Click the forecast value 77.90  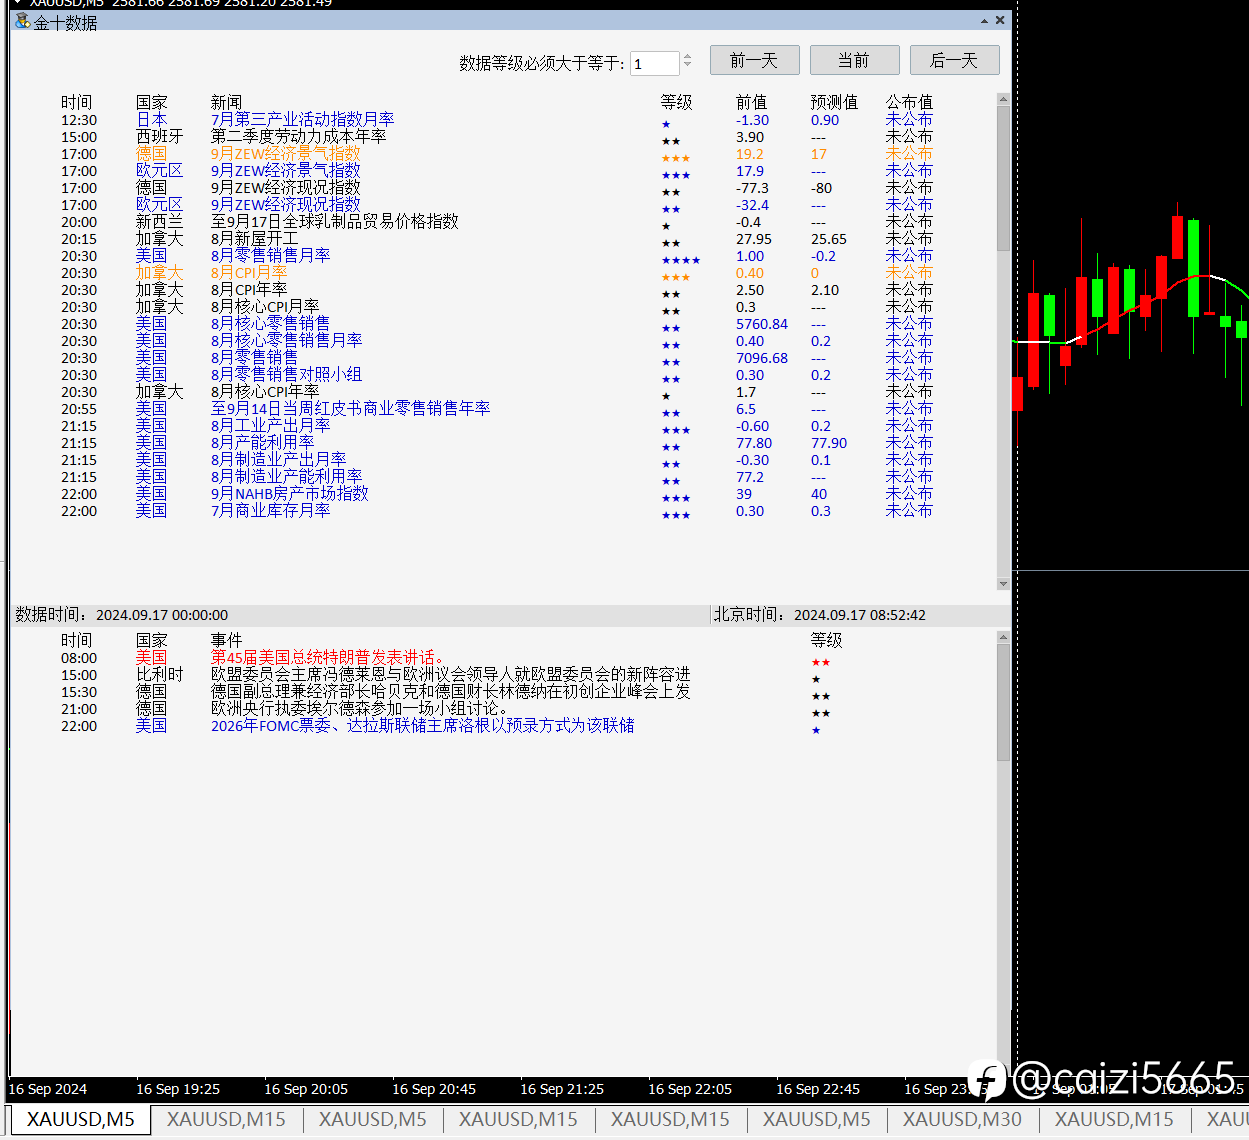point(829,443)
